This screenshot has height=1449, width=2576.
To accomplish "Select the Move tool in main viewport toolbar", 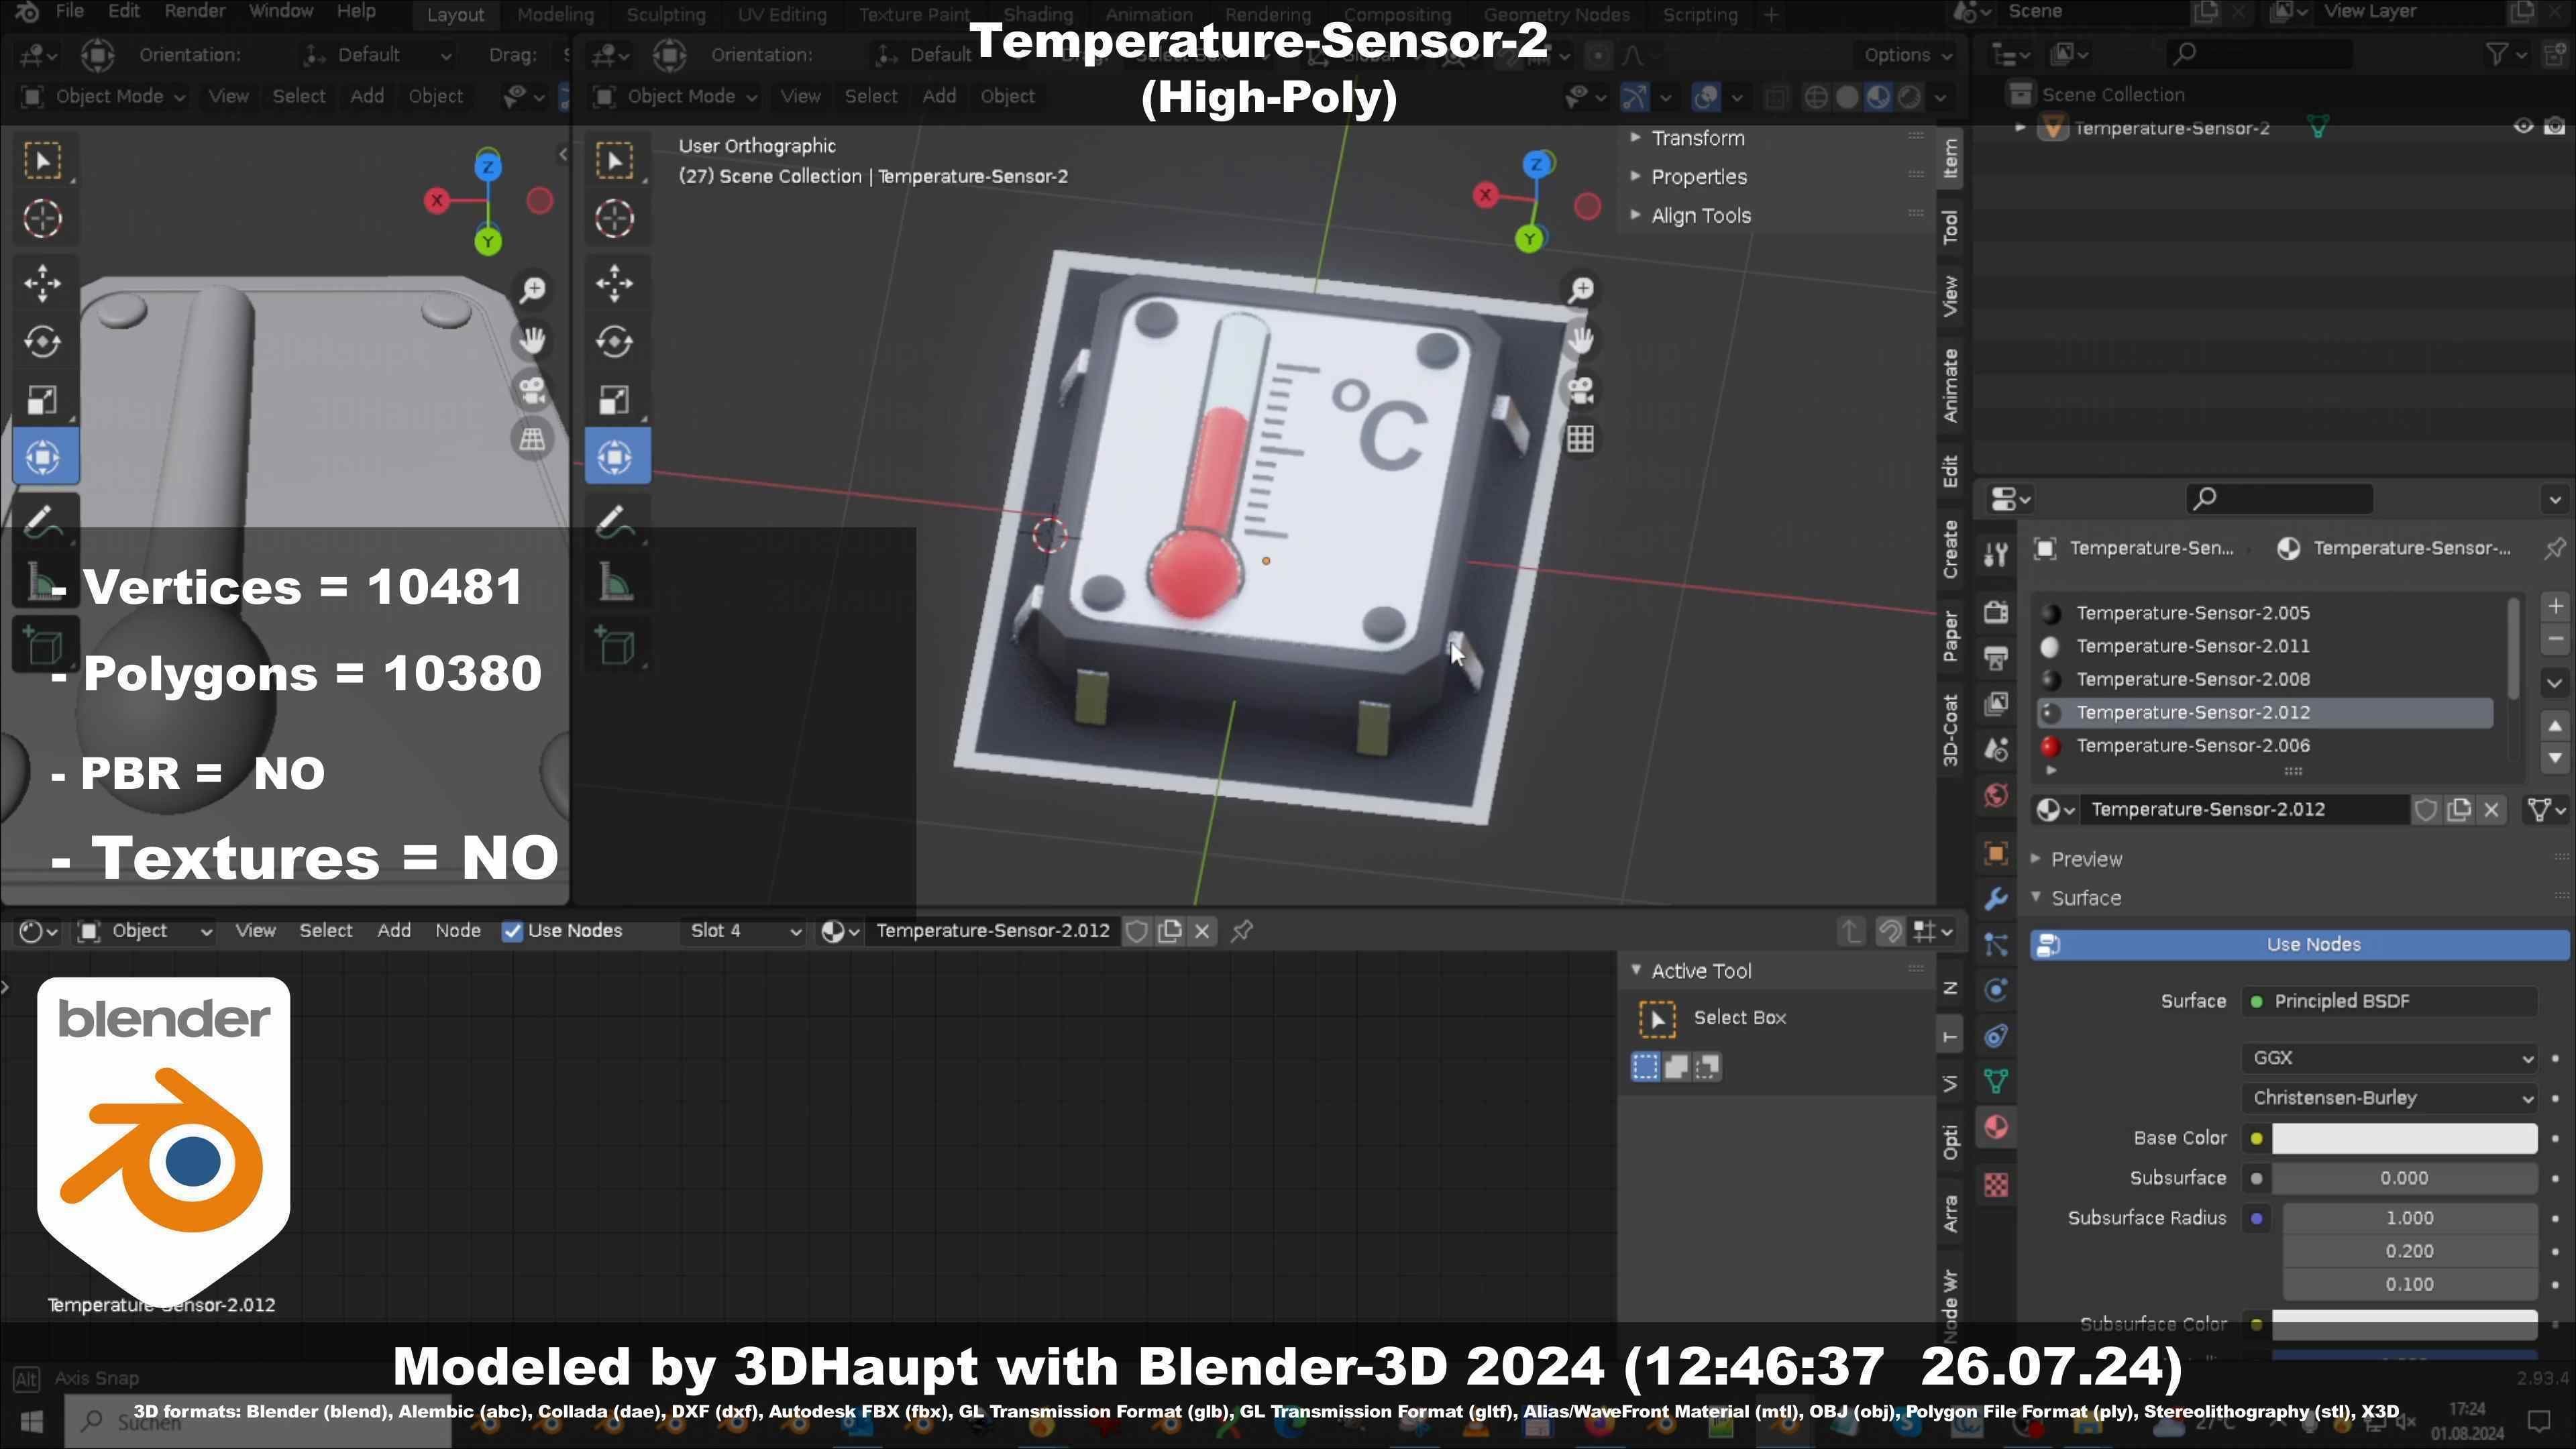I will tap(615, 283).
